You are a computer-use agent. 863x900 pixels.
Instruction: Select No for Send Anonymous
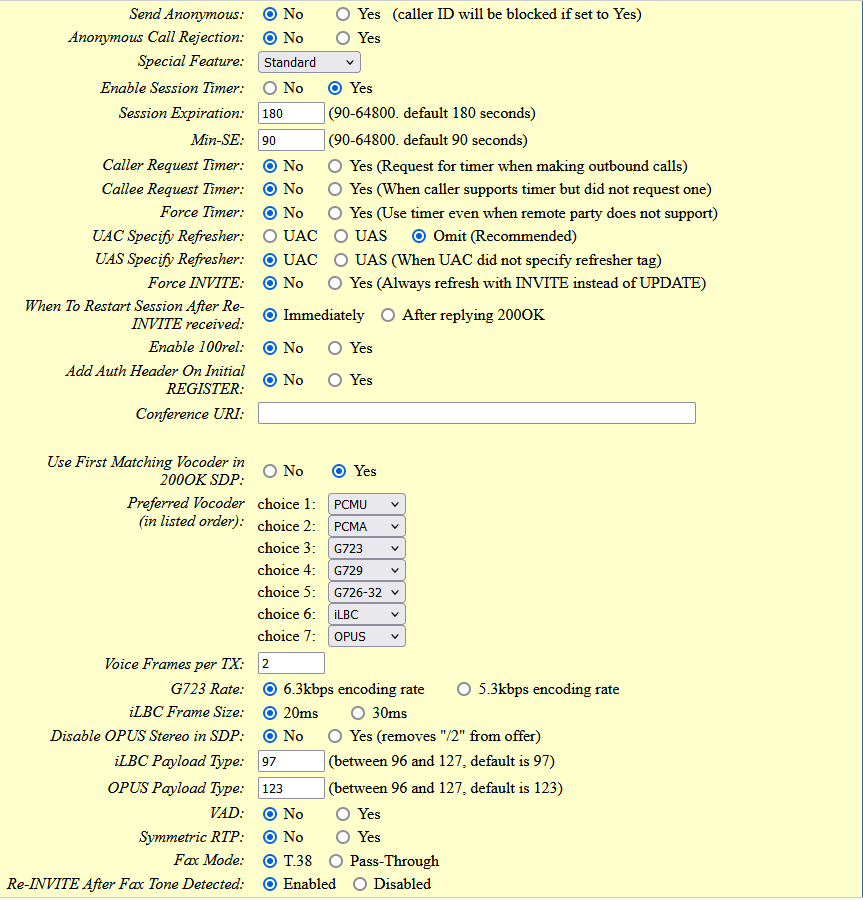pyautogui.click(x=270, y=14)
